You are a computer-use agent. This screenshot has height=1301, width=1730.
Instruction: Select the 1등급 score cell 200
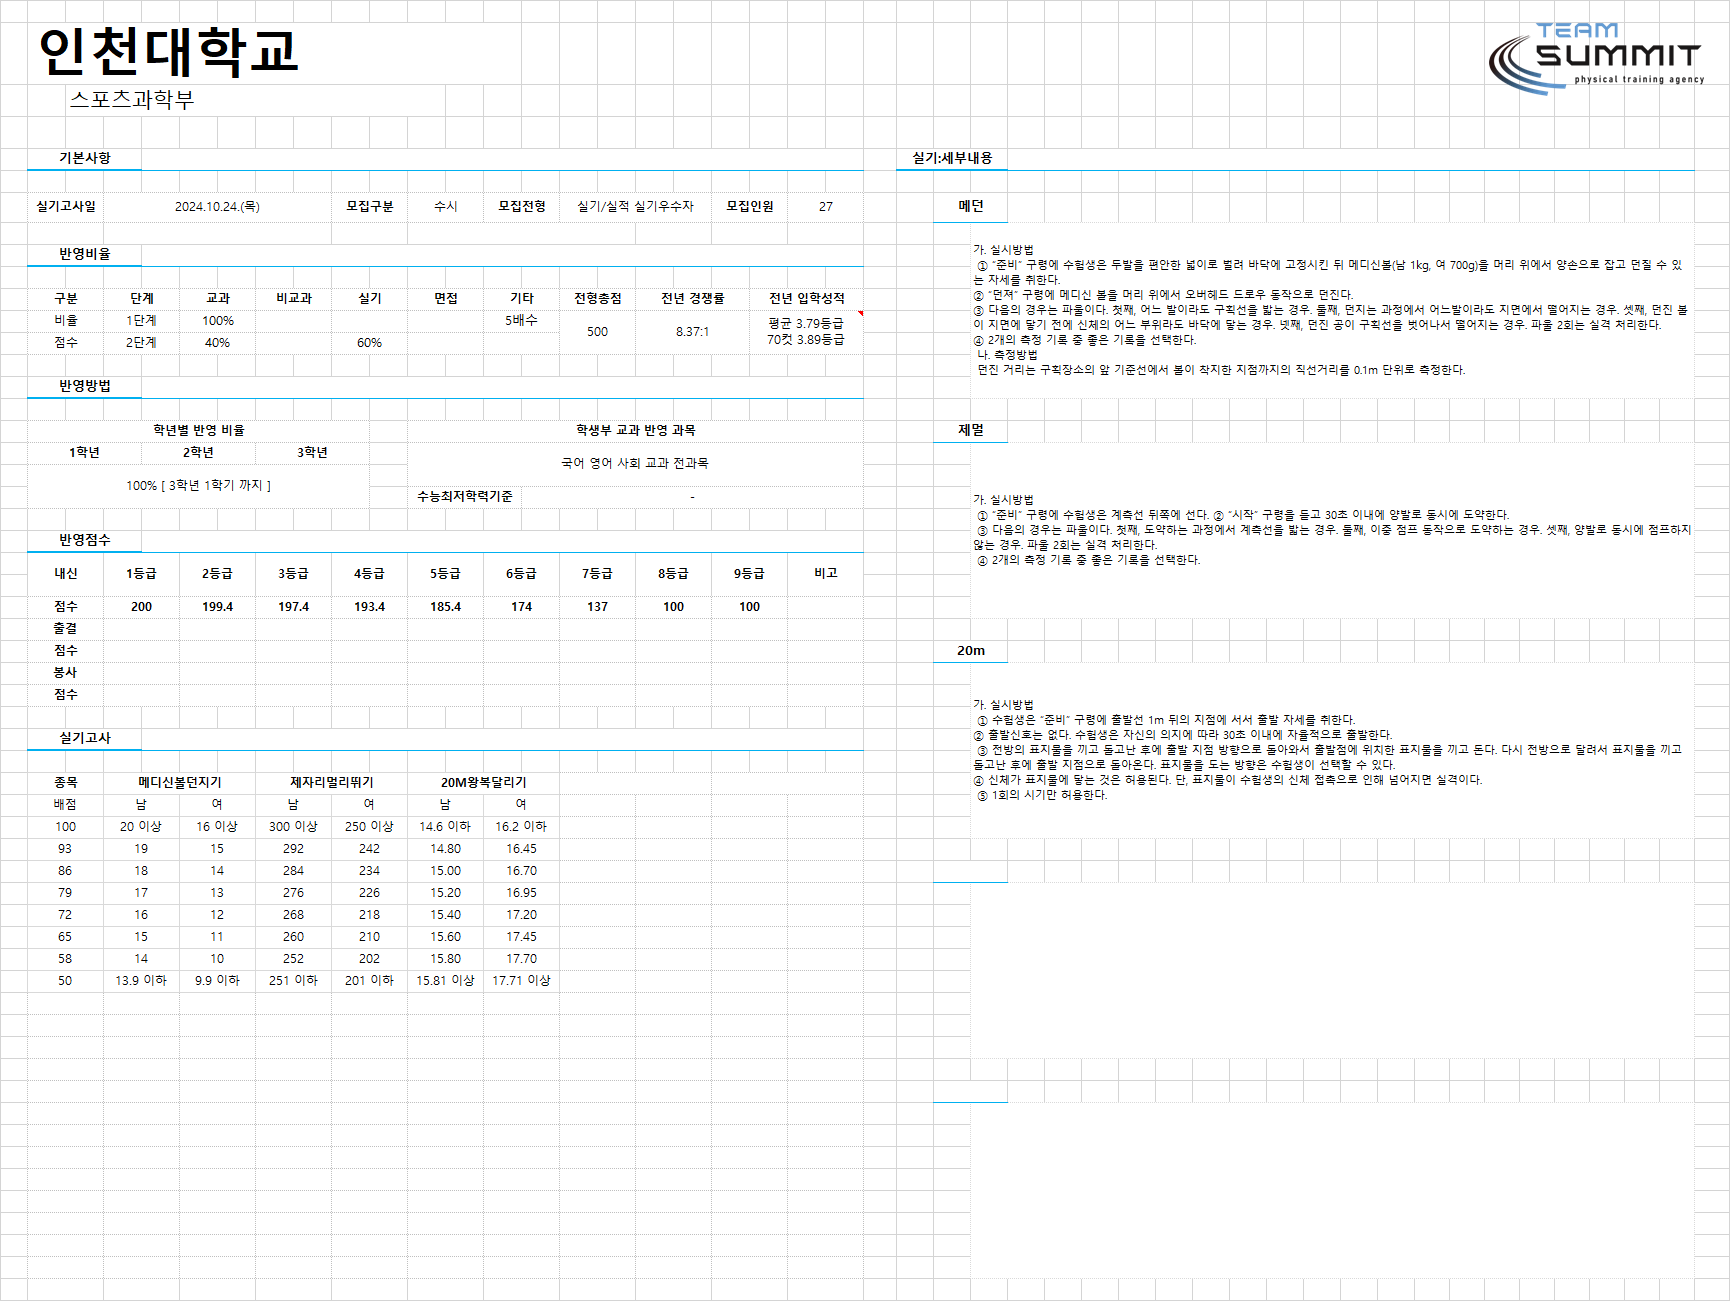tap(141, 607)
